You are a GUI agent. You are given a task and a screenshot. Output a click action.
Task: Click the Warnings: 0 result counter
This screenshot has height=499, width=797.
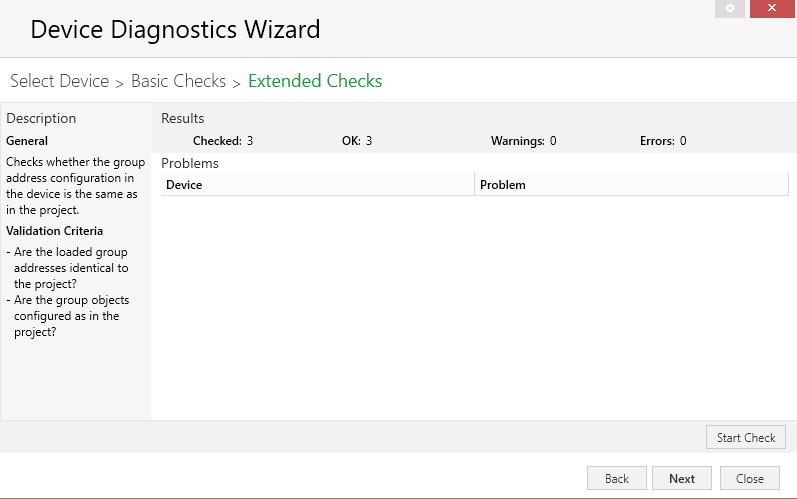coord(524,141)
